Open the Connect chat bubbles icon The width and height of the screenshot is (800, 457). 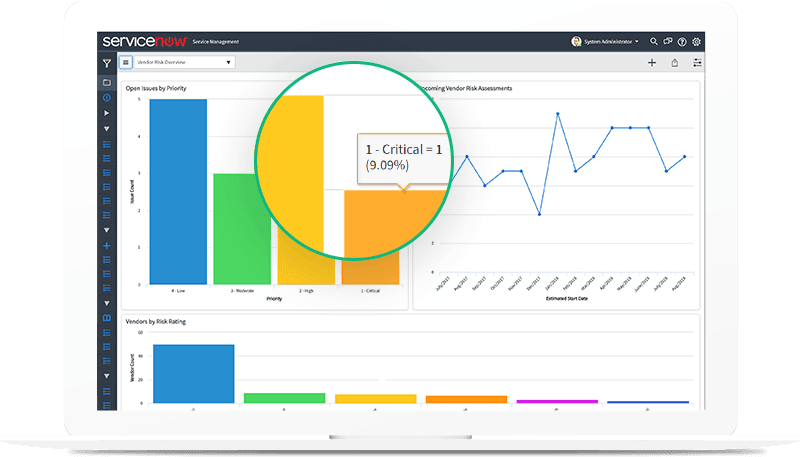[x=668, y=41]
